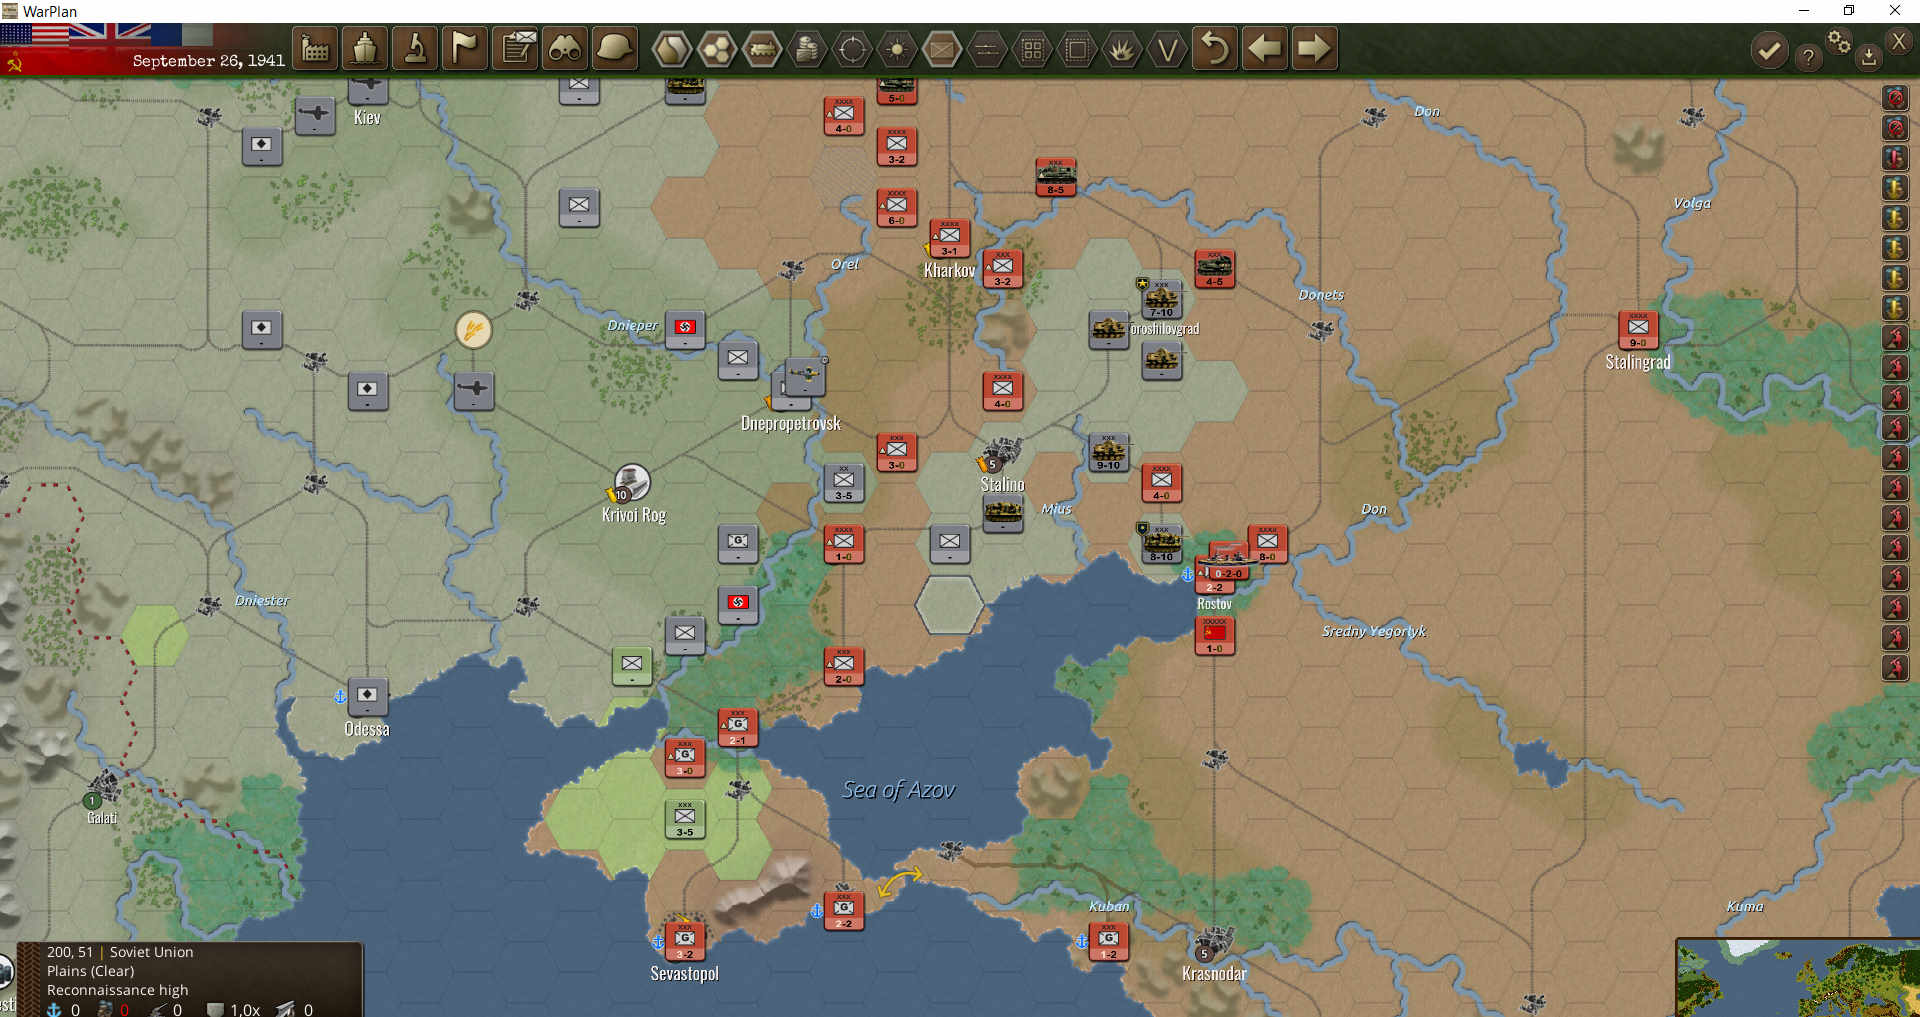This screenshot has height=1017, width=1920.
Task: Click the wheat resource icon
Action: pyautogui.click(x=474, y=329)
